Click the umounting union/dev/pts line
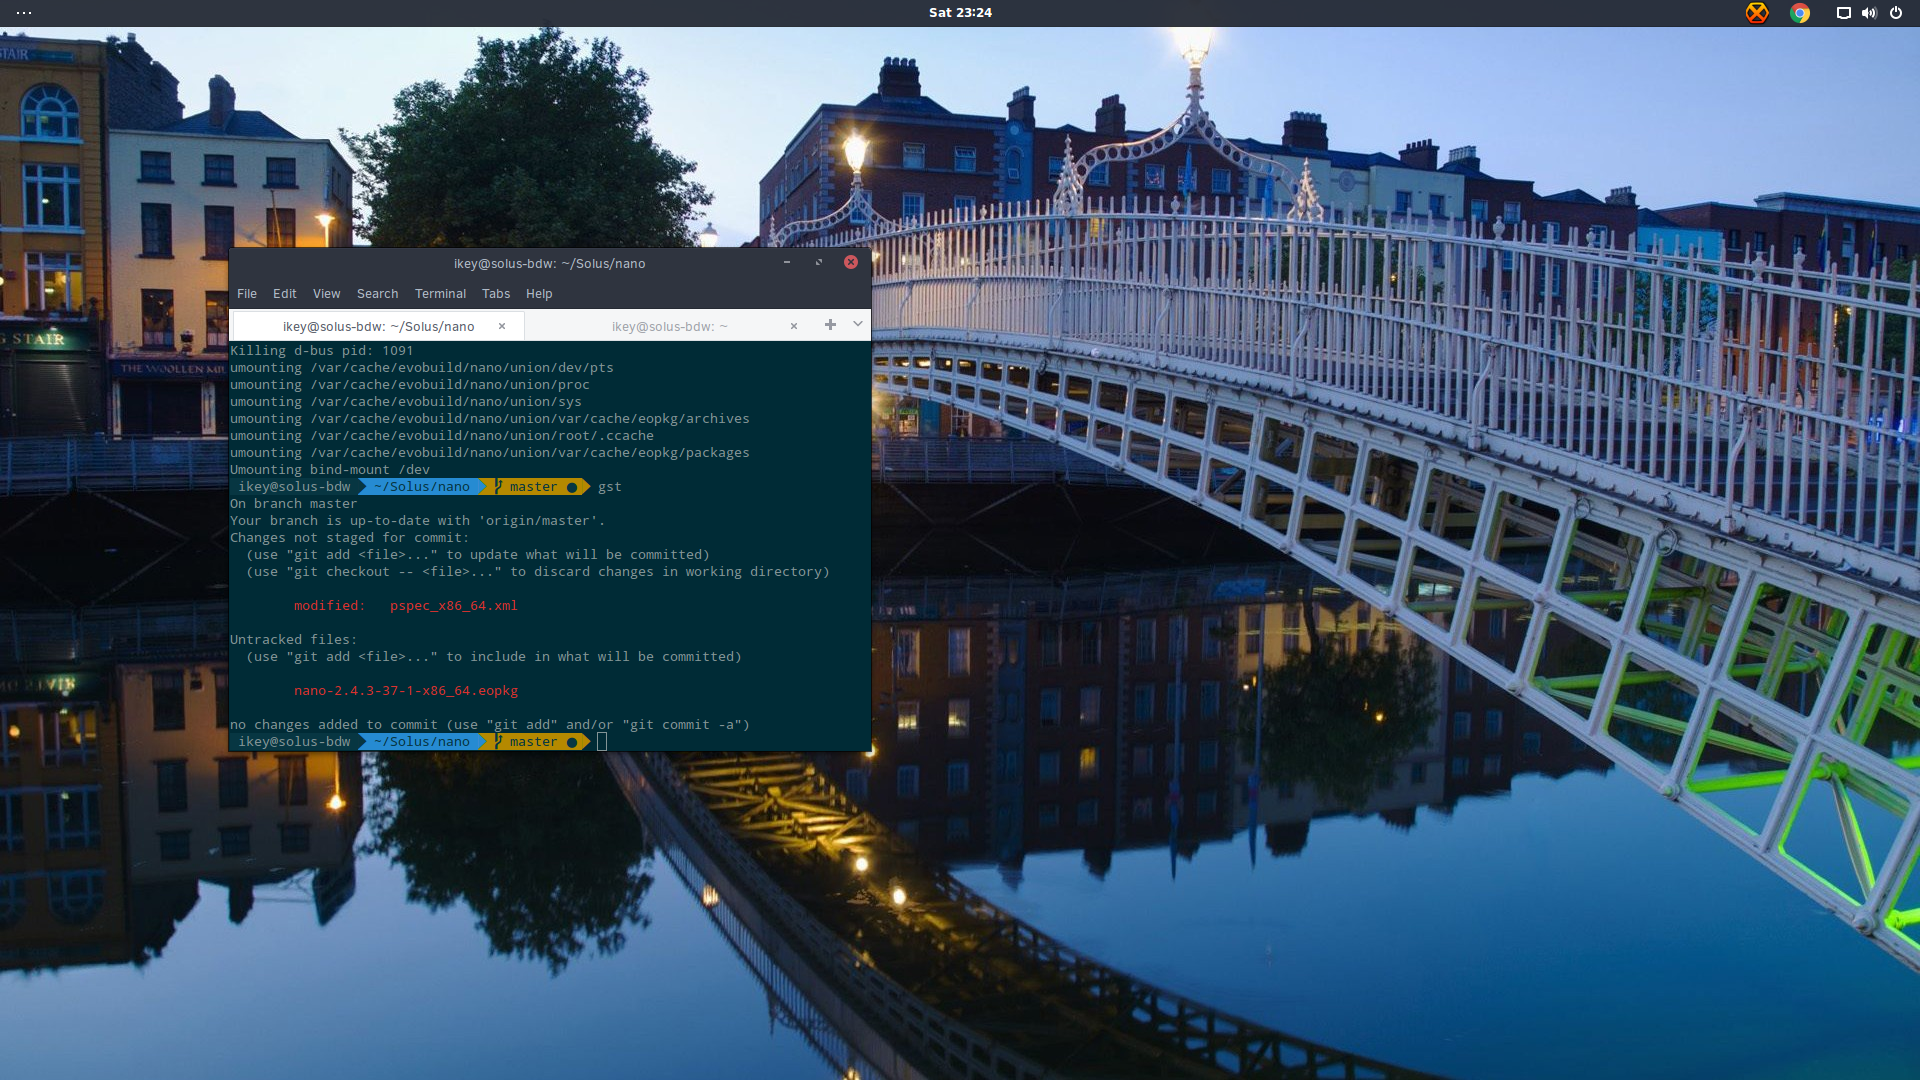The height and width of the screenshot is (1080, 1920). [422, 368]
